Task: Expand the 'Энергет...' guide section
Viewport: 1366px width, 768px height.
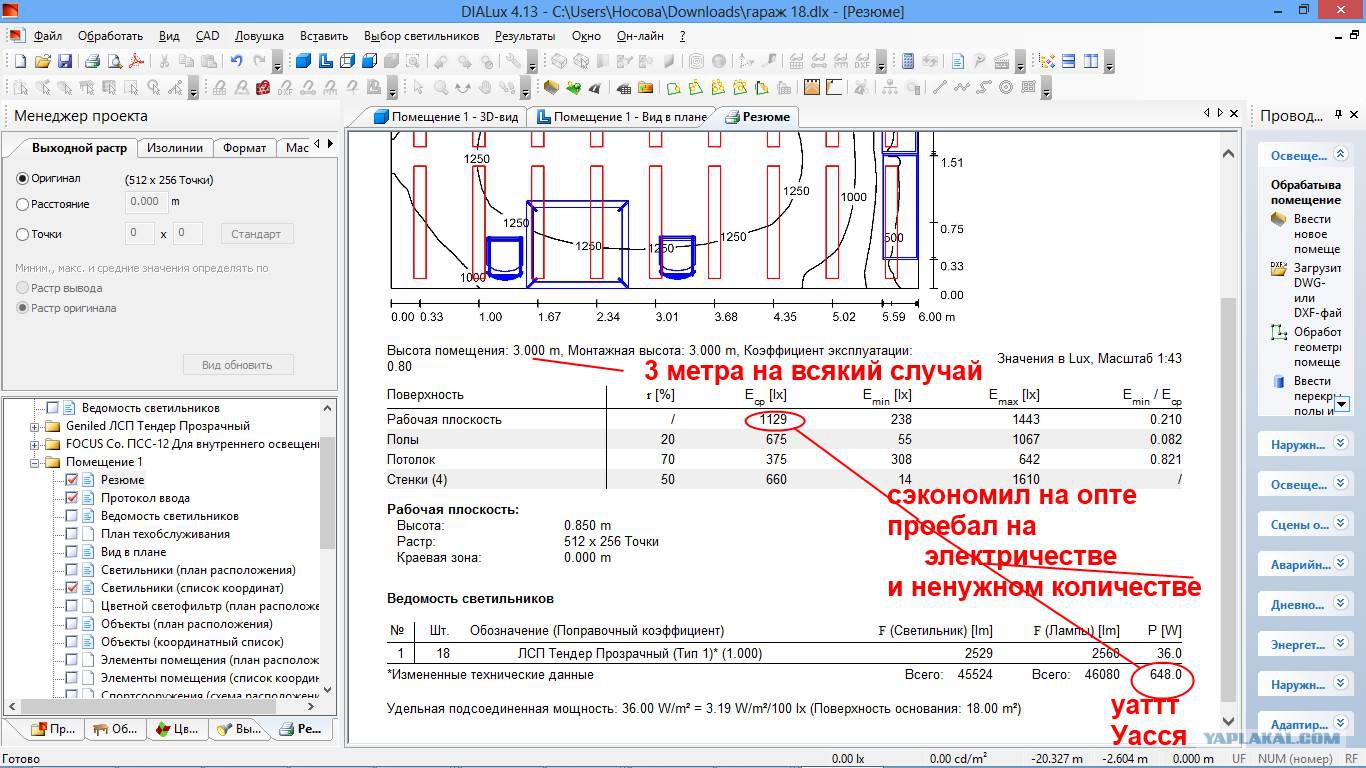Action: tap(1341, 644)
